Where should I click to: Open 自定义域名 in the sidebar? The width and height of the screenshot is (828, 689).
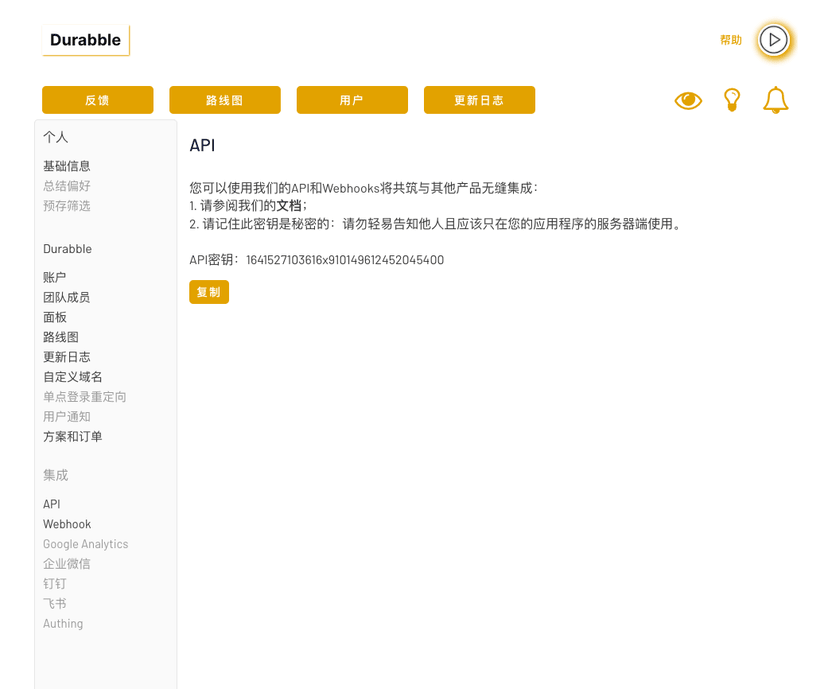(73, 377)
